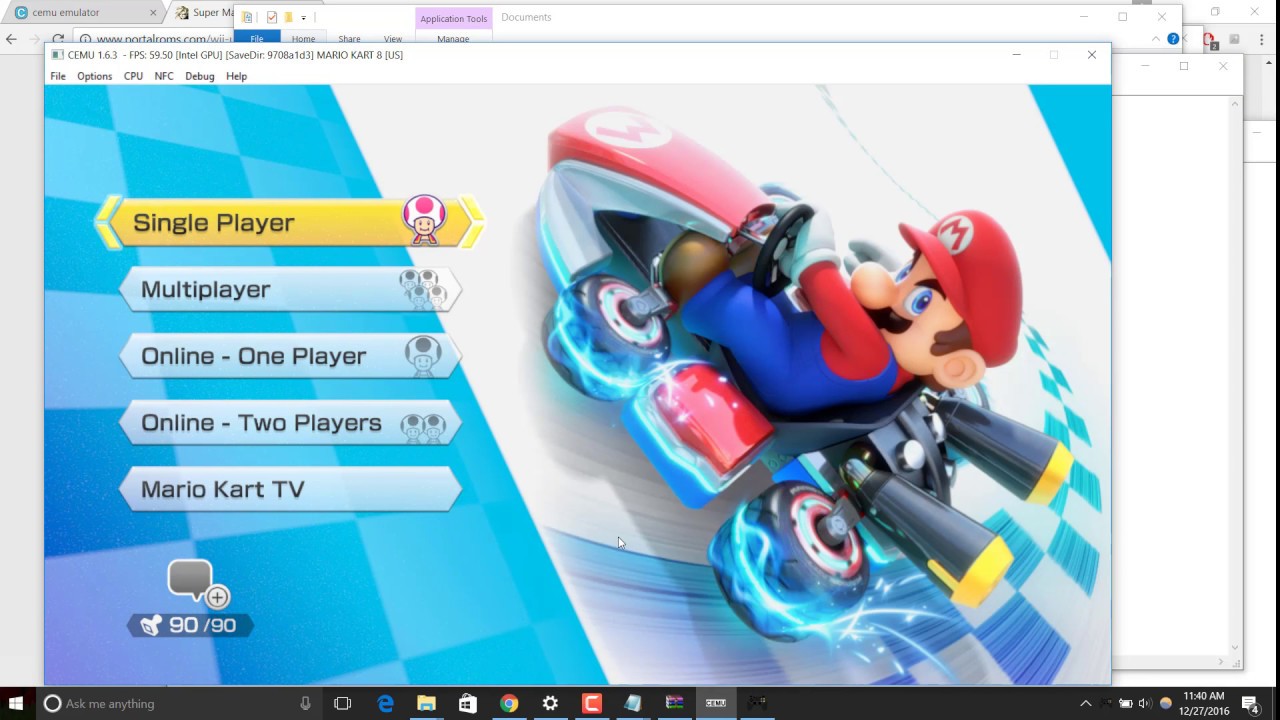Open File Explorer from the taskbar
Screen dimensions: 1280x720
[x=426, y=703]
